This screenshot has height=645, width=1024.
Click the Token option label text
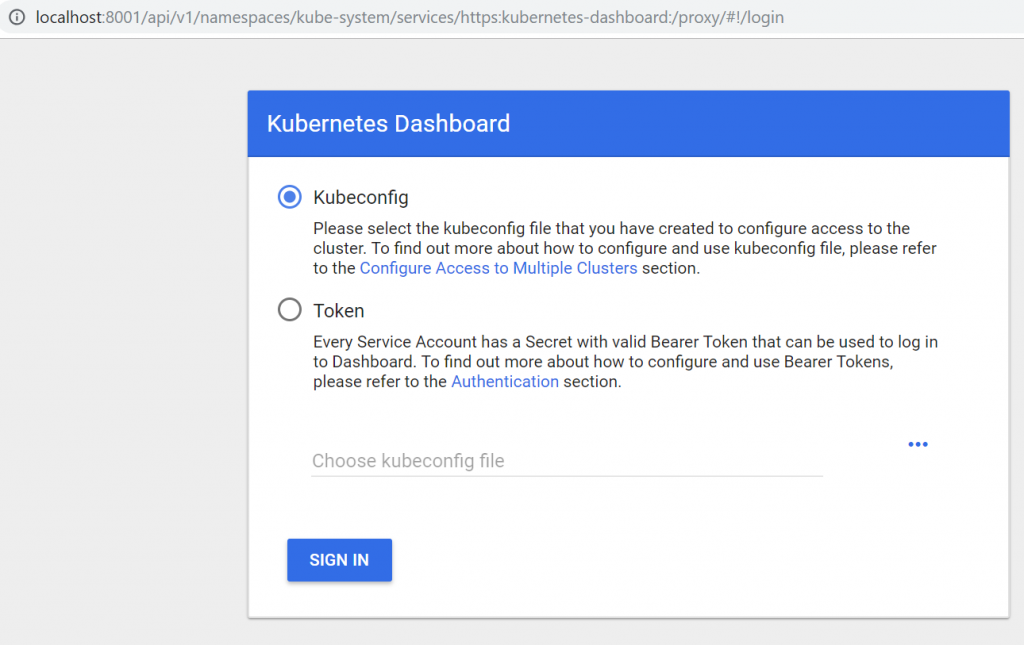tap(339, 311)
